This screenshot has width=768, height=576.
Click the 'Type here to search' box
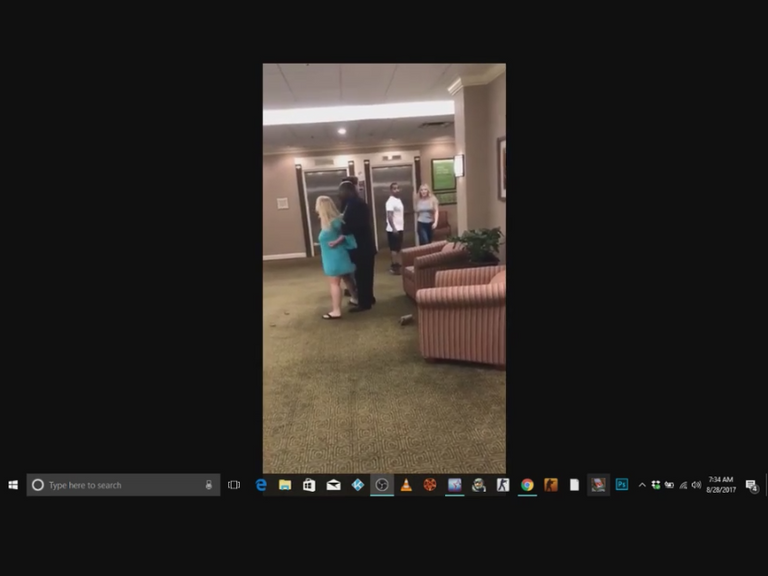[123, 485]
